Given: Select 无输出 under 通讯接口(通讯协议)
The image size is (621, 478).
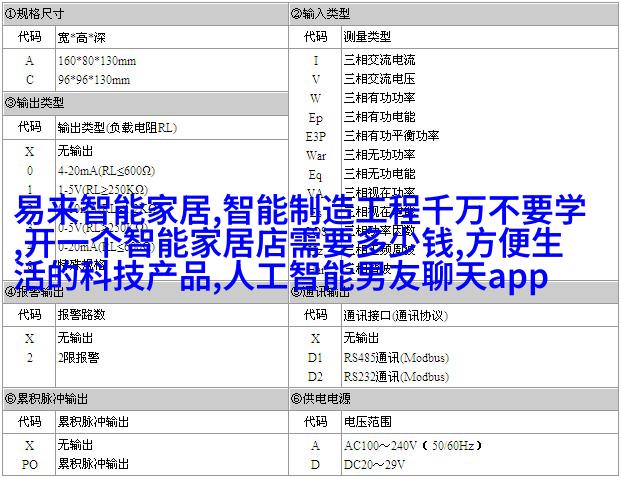Looking at the screenshot, I should click(x=361, y=338).
